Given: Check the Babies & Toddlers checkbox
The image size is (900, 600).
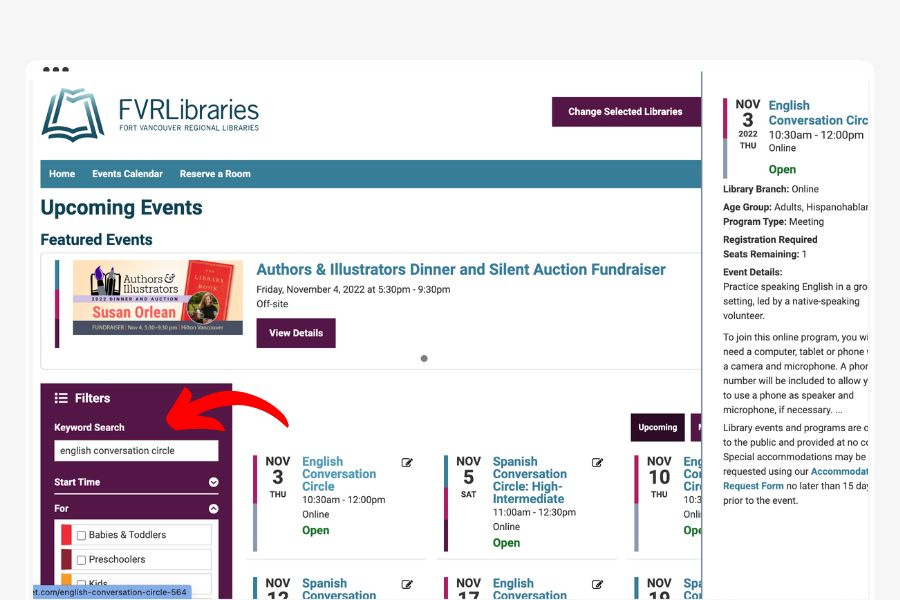Looking at the screenshot, I should [x=82, y=535].
